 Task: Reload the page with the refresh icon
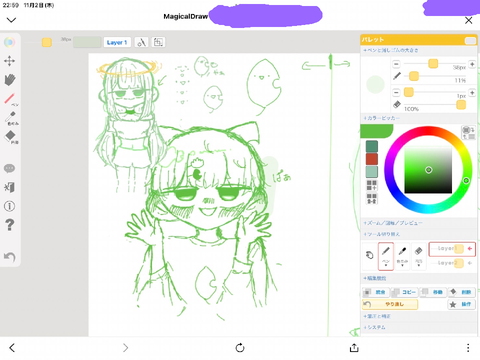coord(240,348)
